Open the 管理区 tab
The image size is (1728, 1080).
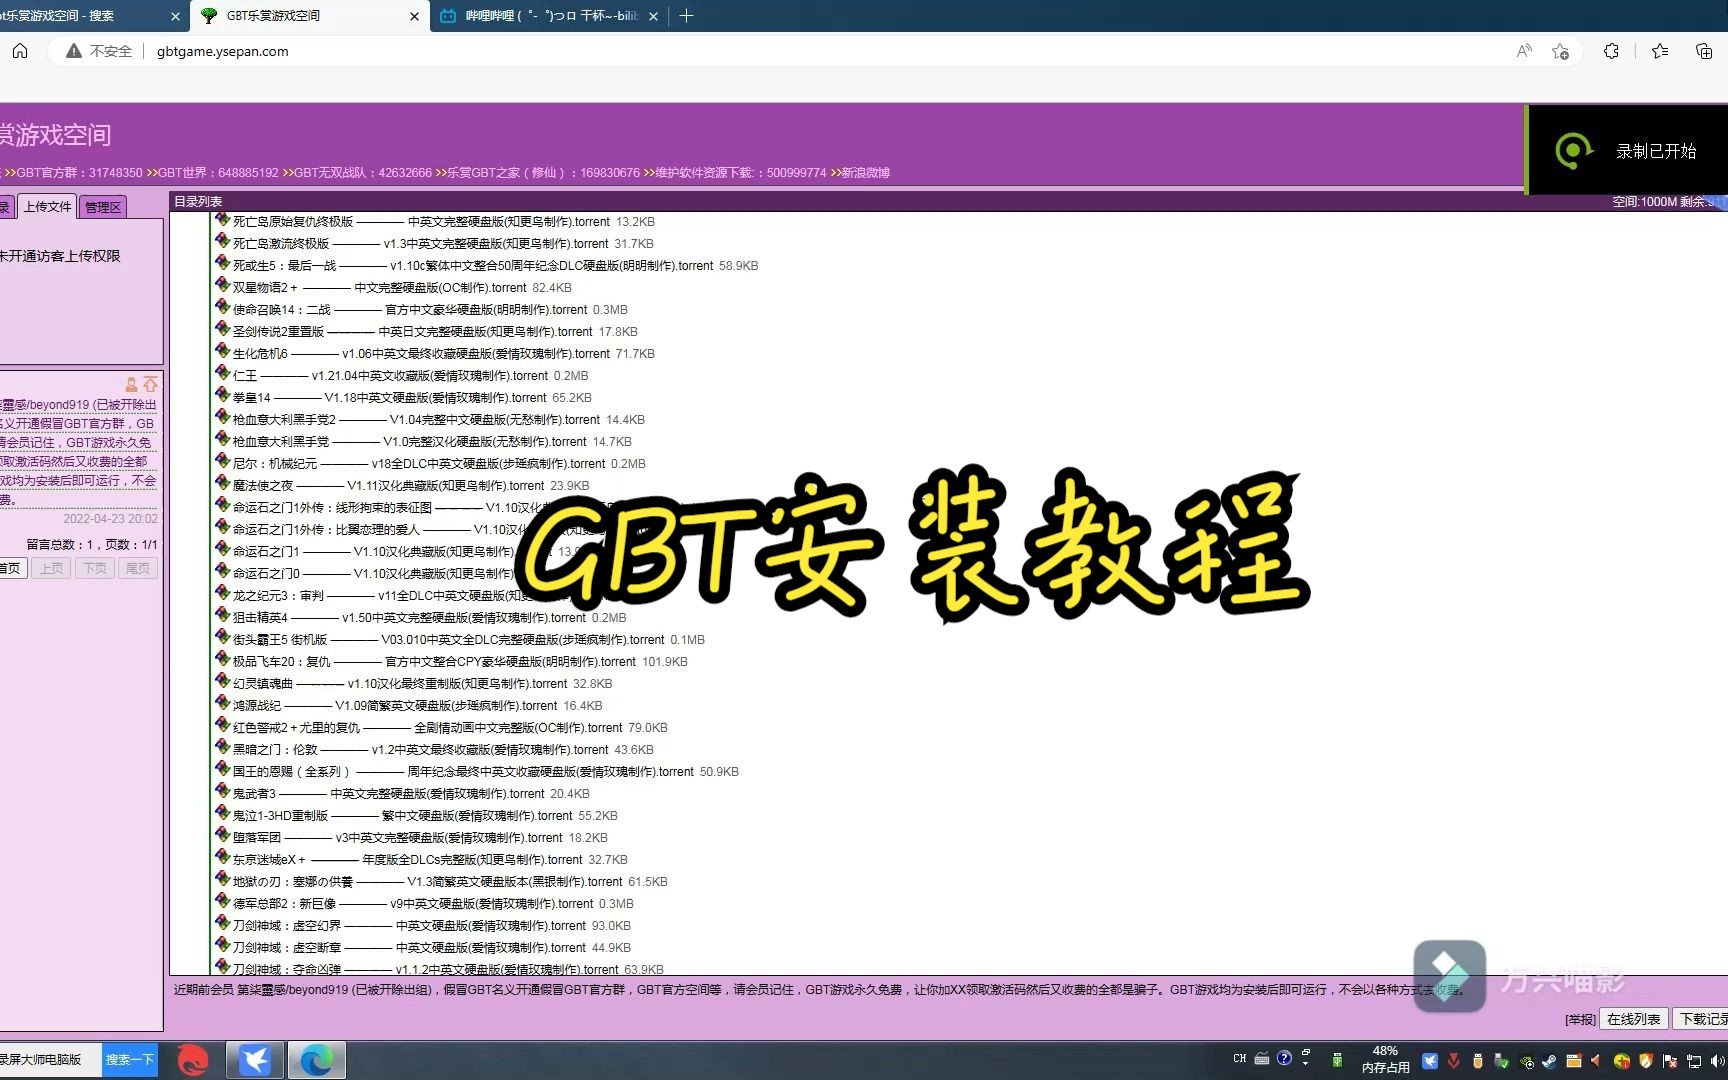[103, 207]
